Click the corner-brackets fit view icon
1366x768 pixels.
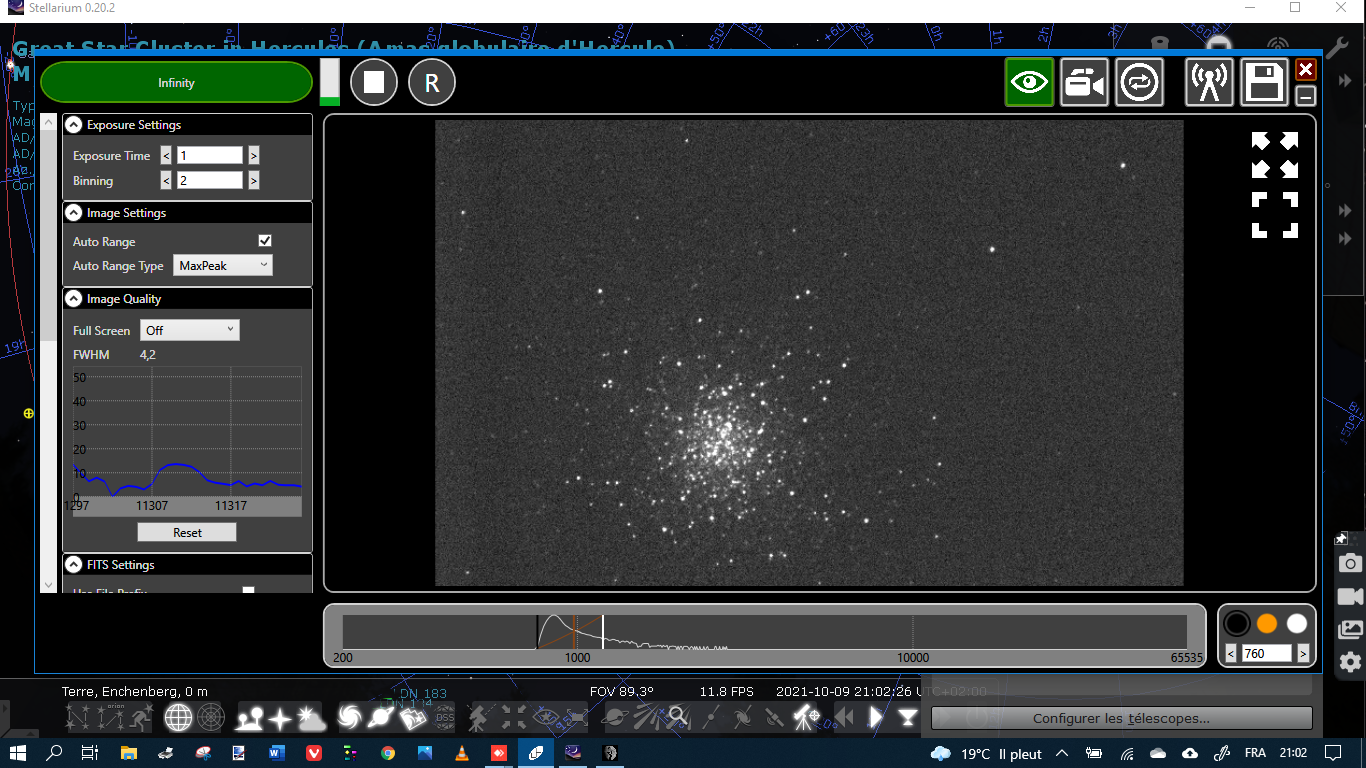tap(1275, 215)
